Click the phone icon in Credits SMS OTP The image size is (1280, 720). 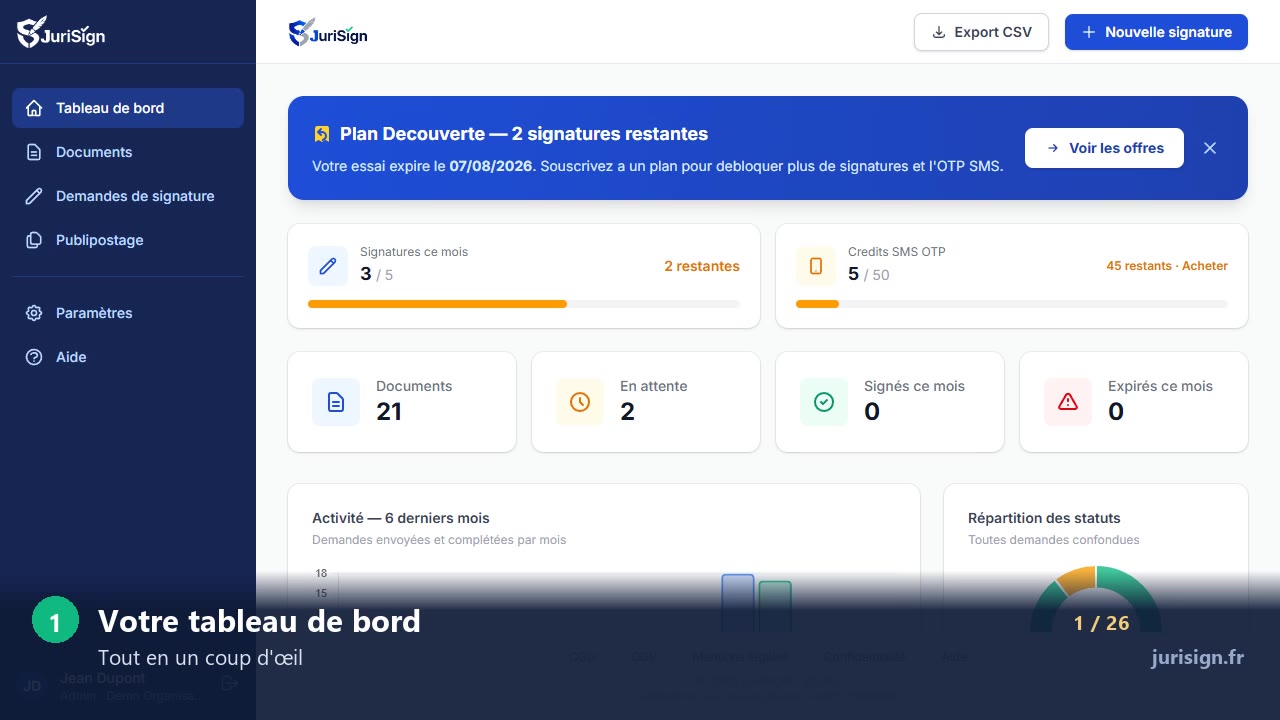[816, 266]
